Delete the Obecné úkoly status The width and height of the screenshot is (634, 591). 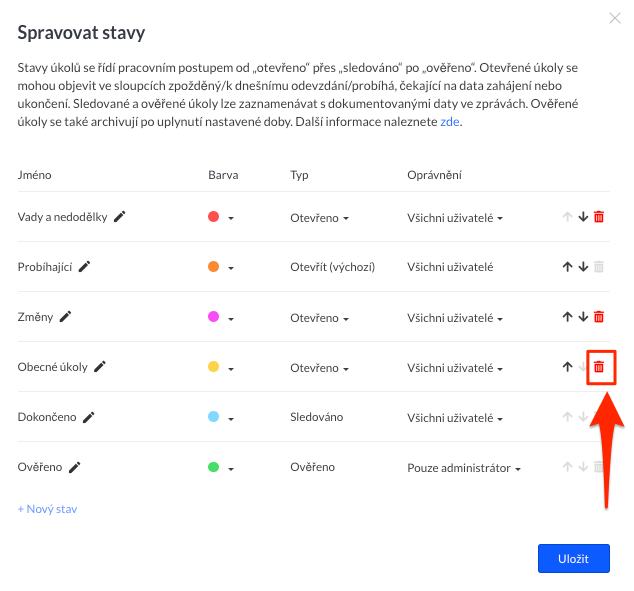(599, 367)
